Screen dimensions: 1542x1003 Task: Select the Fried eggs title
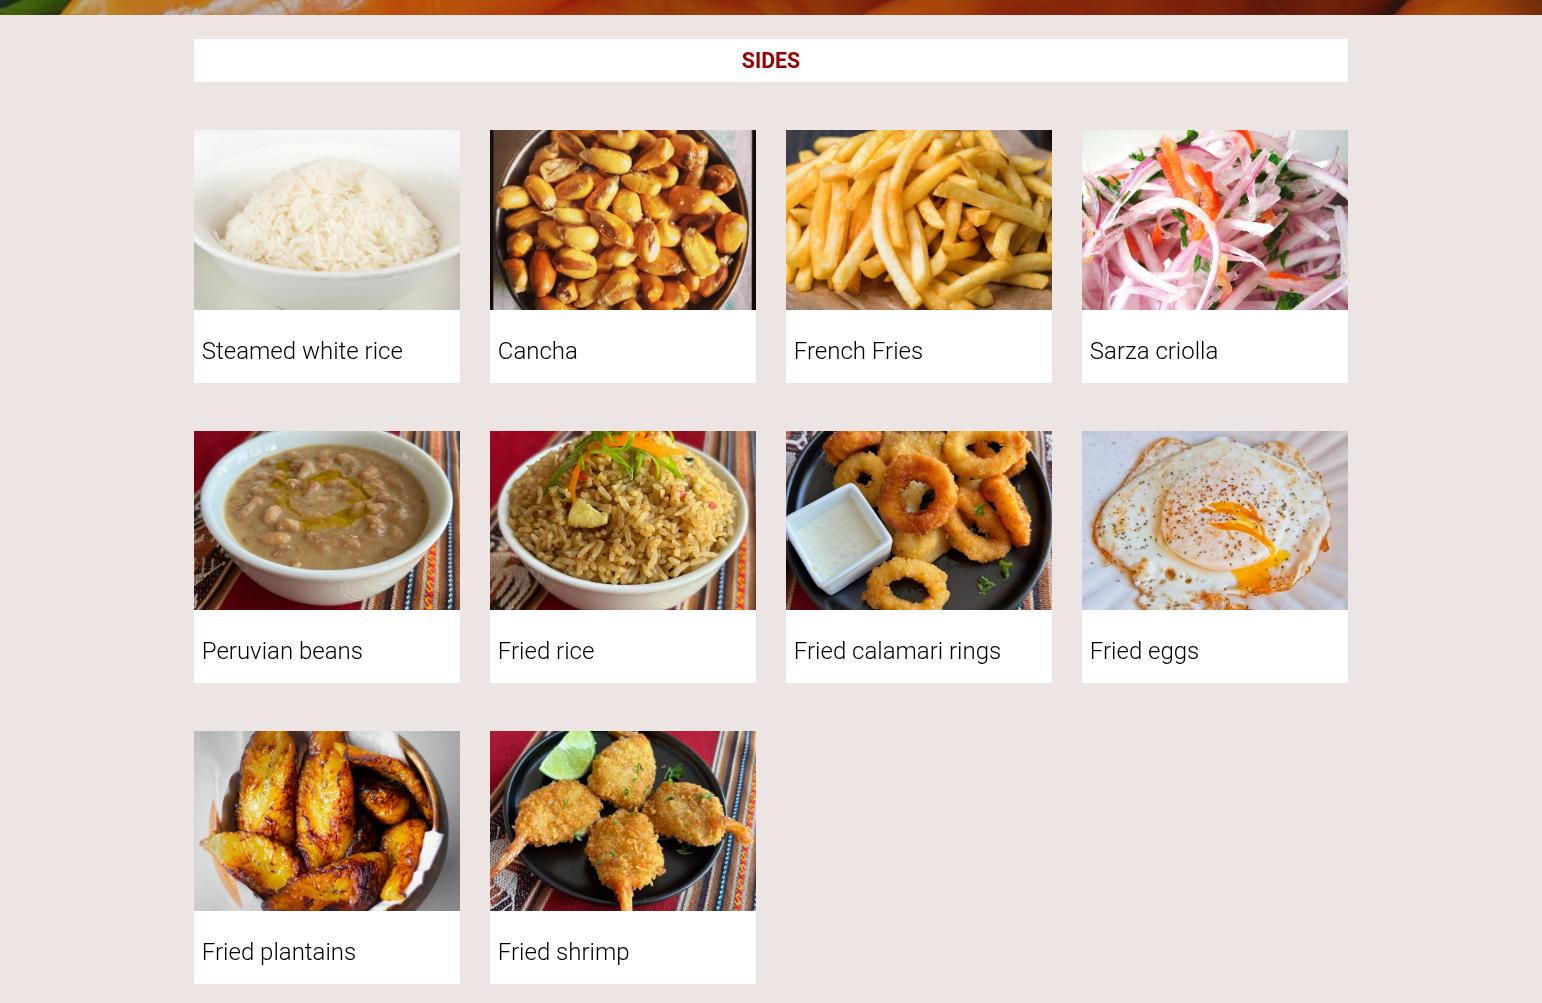1144,651
